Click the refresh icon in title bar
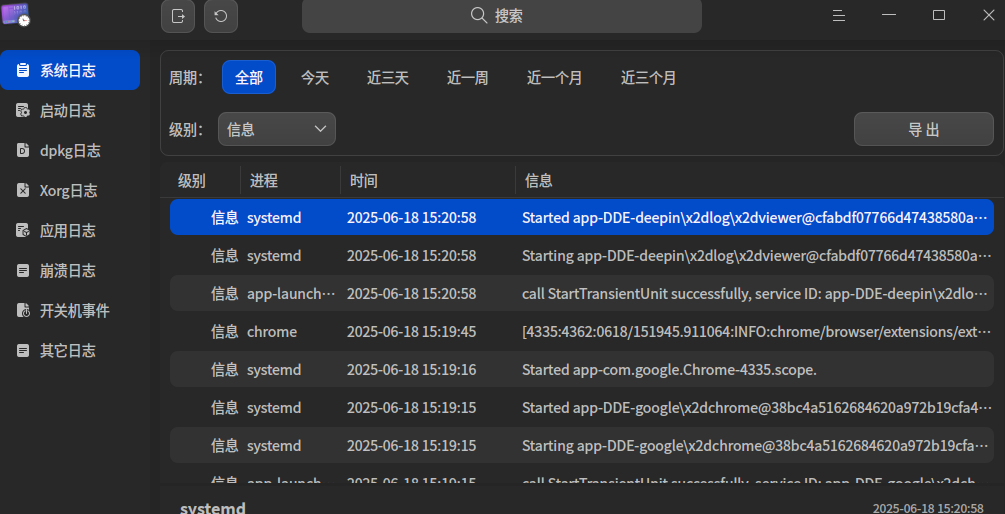The width and height of the screenshot is (1005, 514). [220, 16]
